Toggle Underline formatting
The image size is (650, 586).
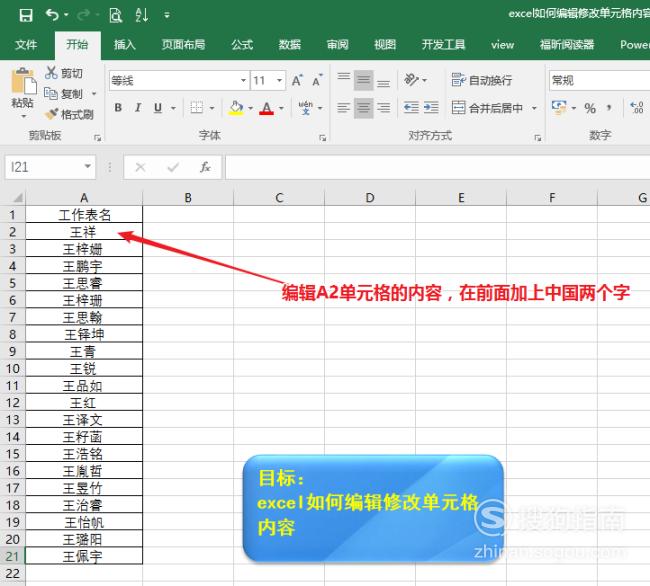tap(158, 108)
